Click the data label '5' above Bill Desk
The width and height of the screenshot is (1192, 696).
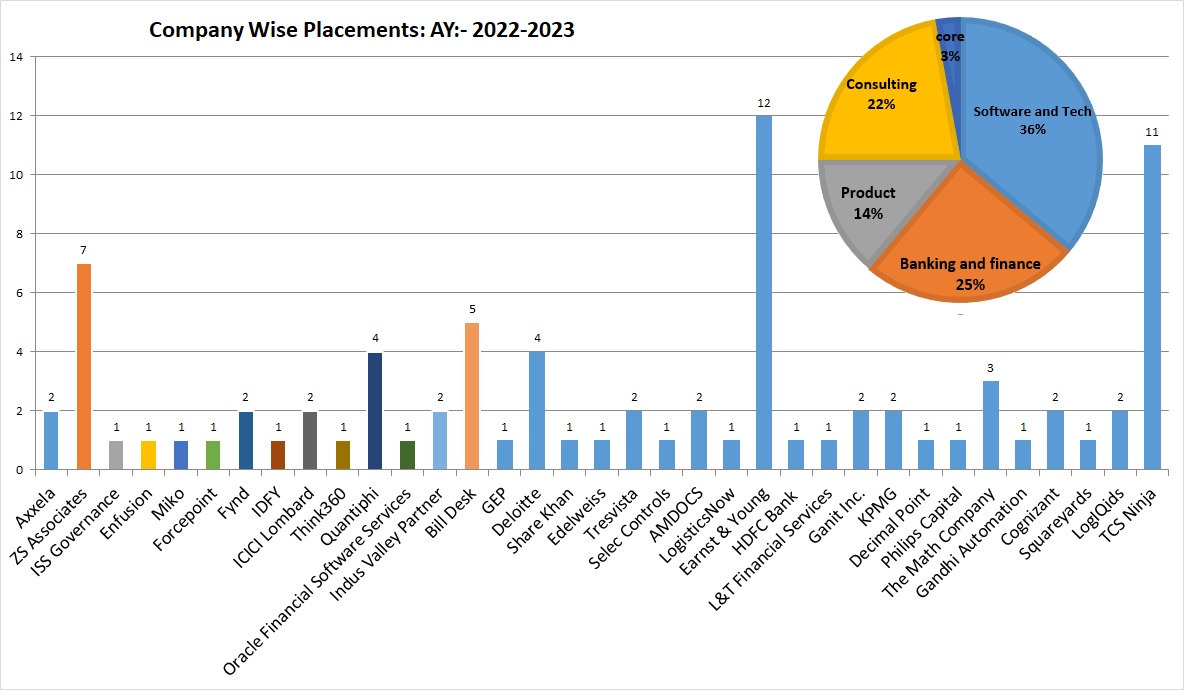pyautogui.click(x=472, y=309)
